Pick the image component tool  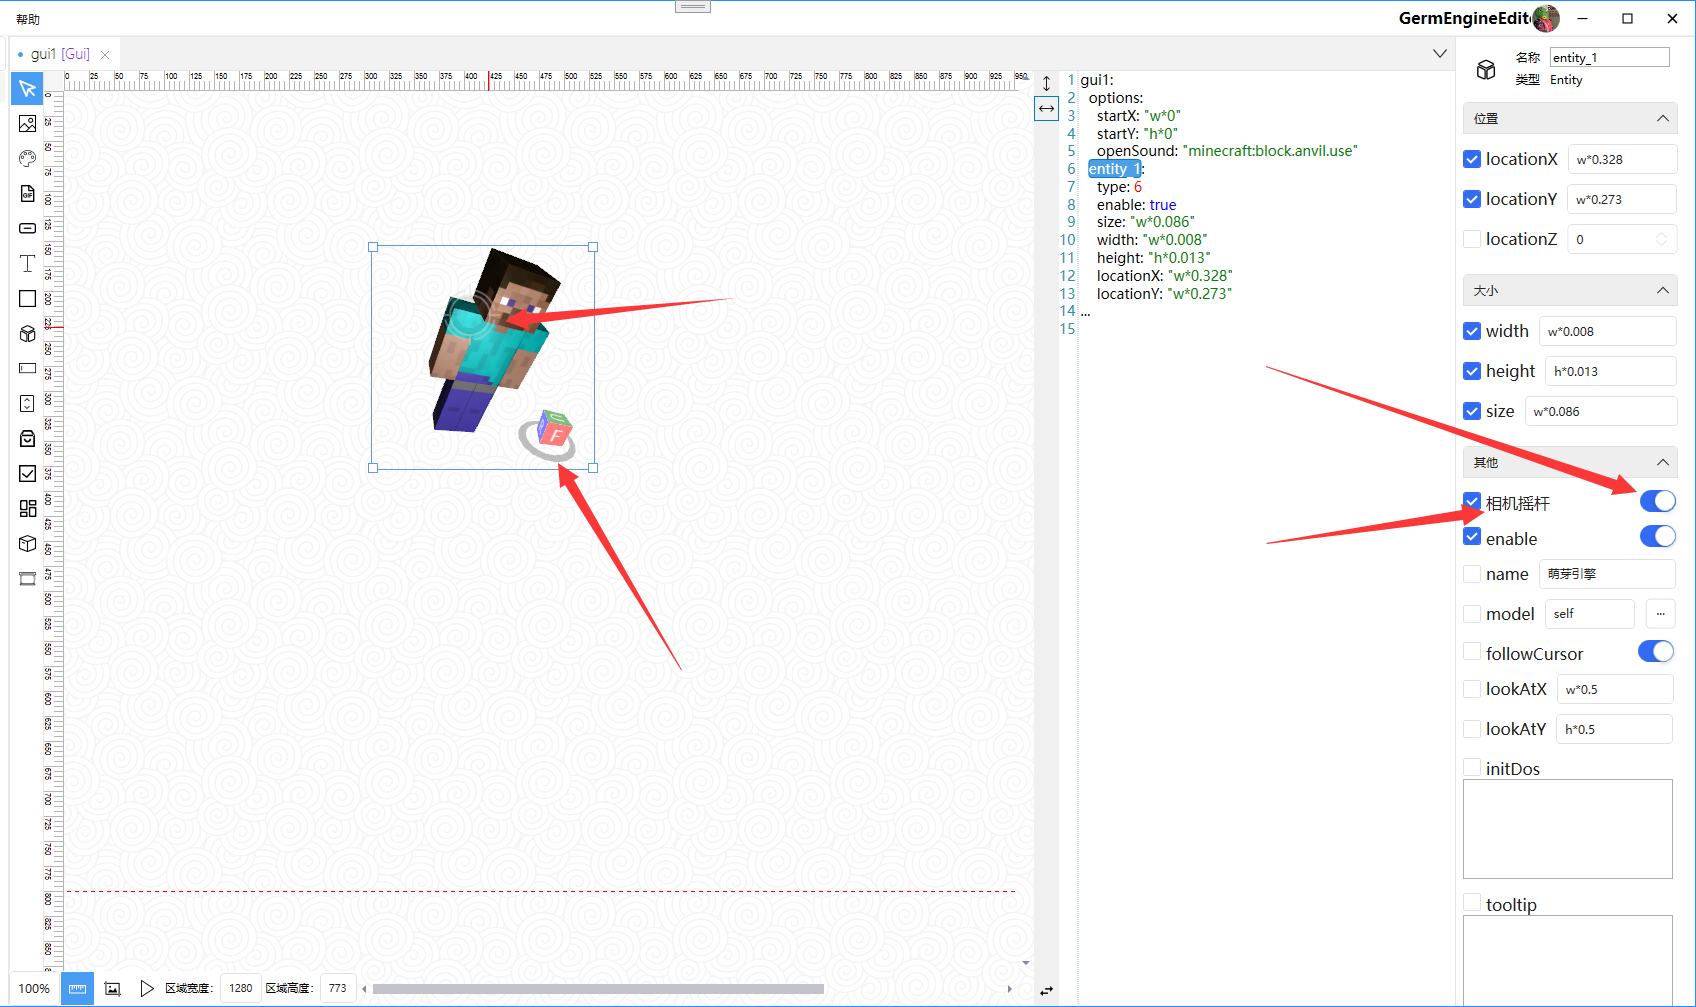click(x=27, y=124)
